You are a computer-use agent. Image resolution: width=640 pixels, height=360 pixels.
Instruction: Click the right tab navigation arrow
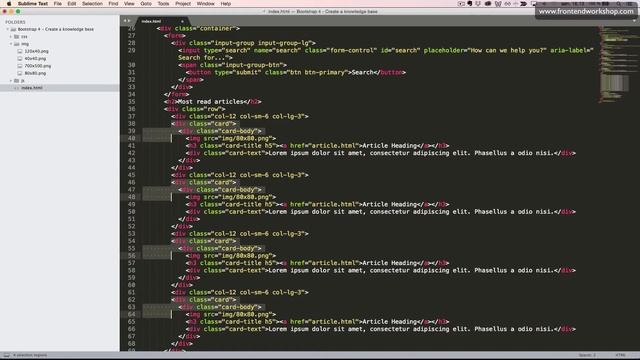[129, 21]
